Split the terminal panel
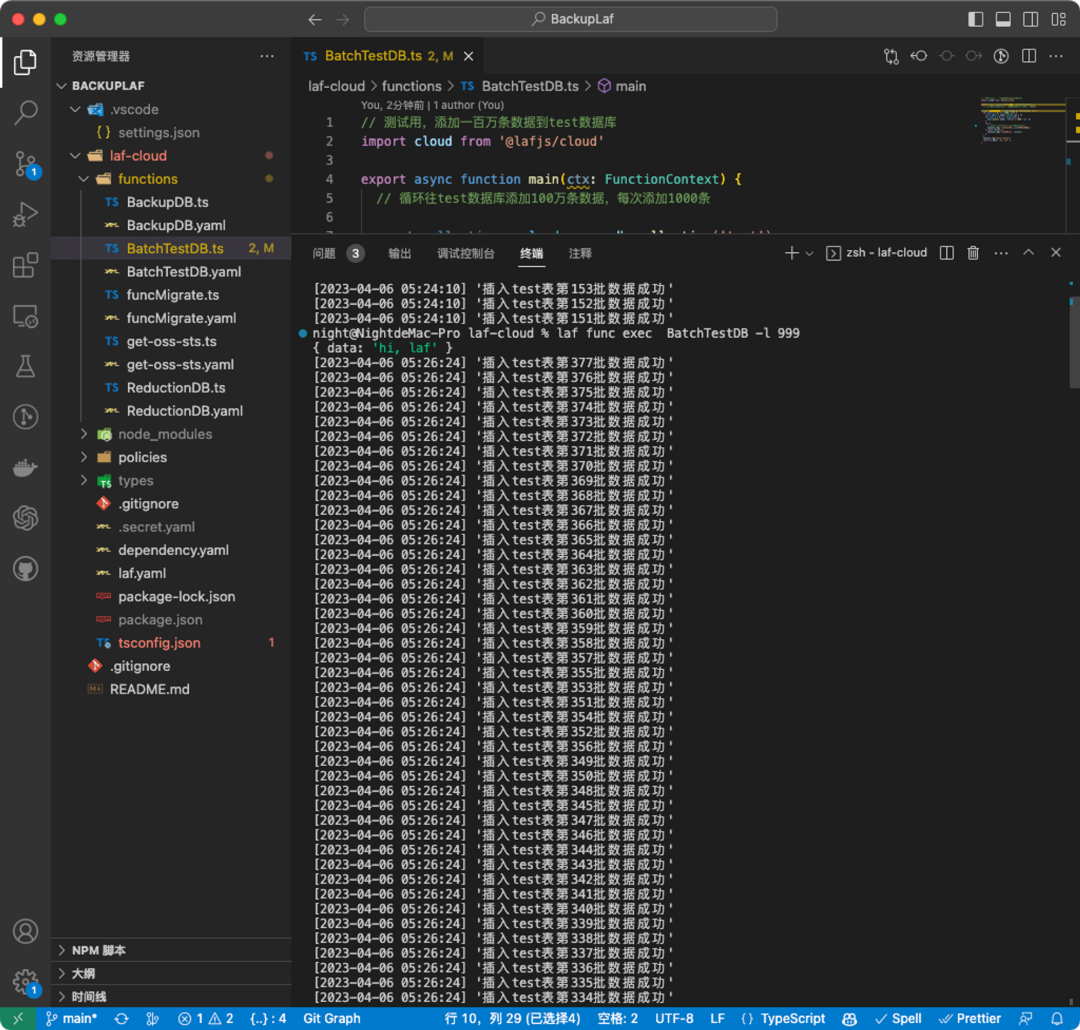The height and width of the screenshot is (1030, 1080). [947, 253]
